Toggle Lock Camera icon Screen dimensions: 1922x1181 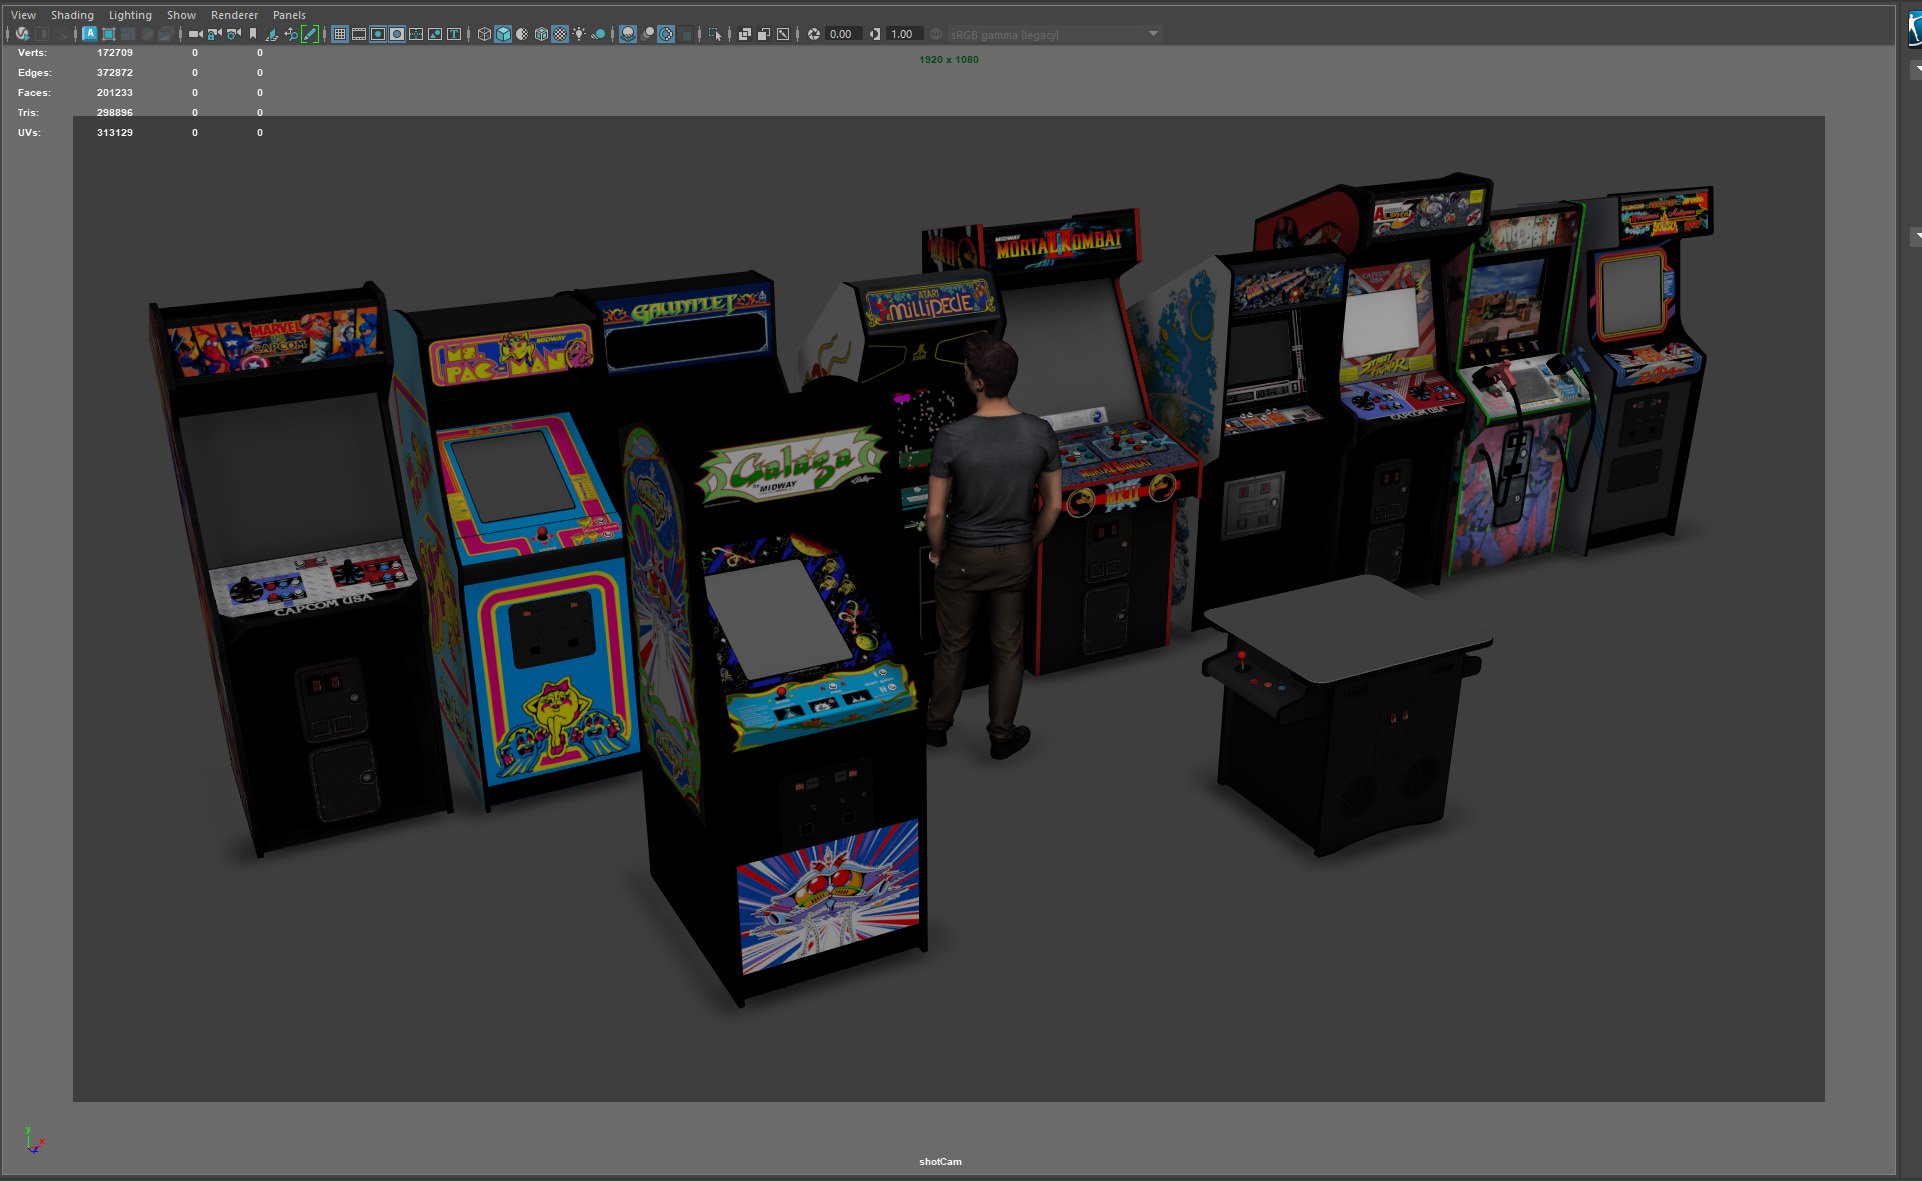[x=214, y=34]
